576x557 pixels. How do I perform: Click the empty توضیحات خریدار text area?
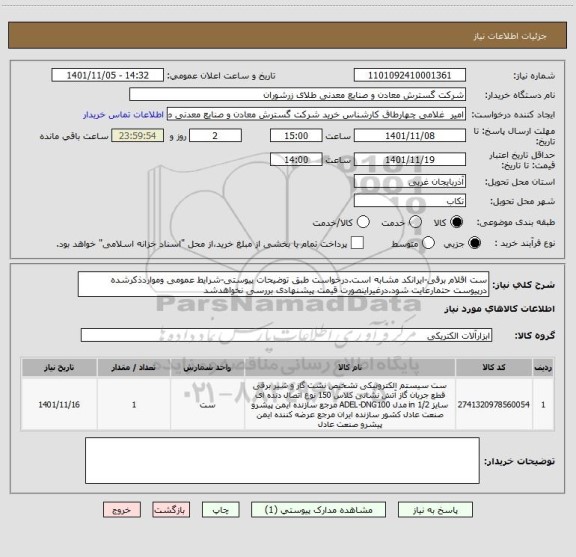pyautogui.click(x=282, y=460)
